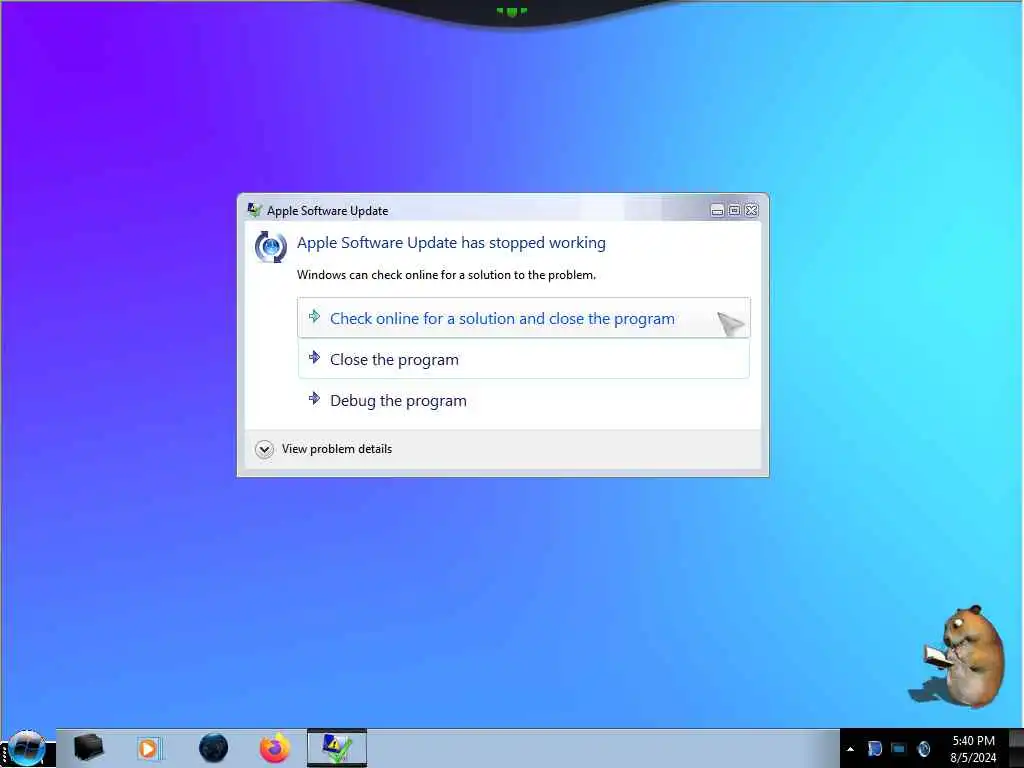Select the active problem report taskbar button
The image size is (1024, 768).
337,748
